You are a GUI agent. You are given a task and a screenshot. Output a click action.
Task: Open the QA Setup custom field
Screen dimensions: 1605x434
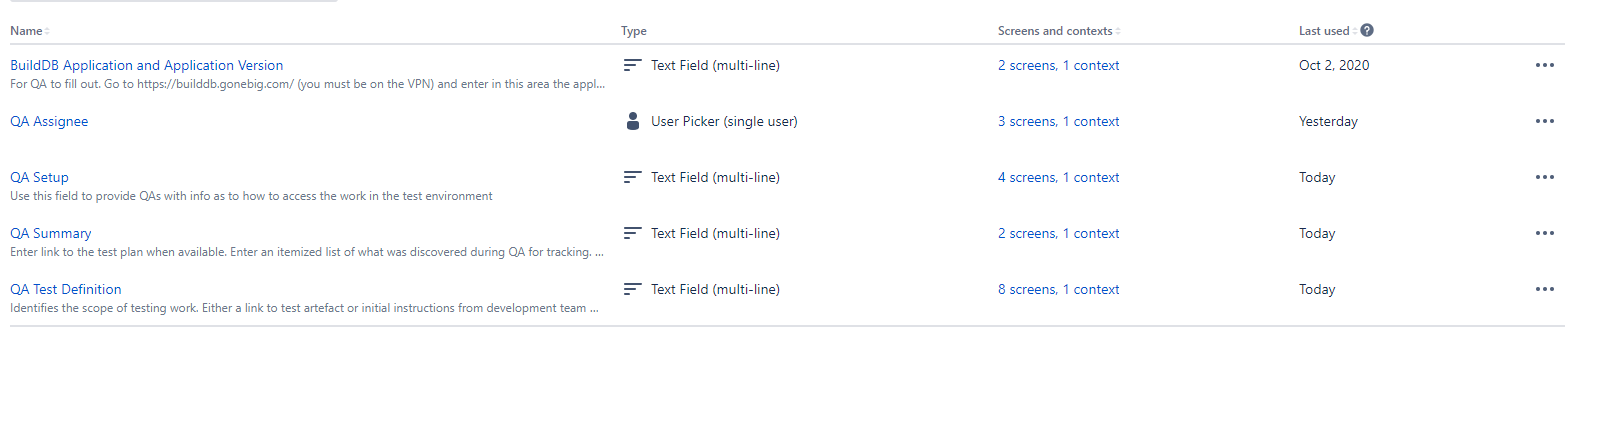[39, 177]
